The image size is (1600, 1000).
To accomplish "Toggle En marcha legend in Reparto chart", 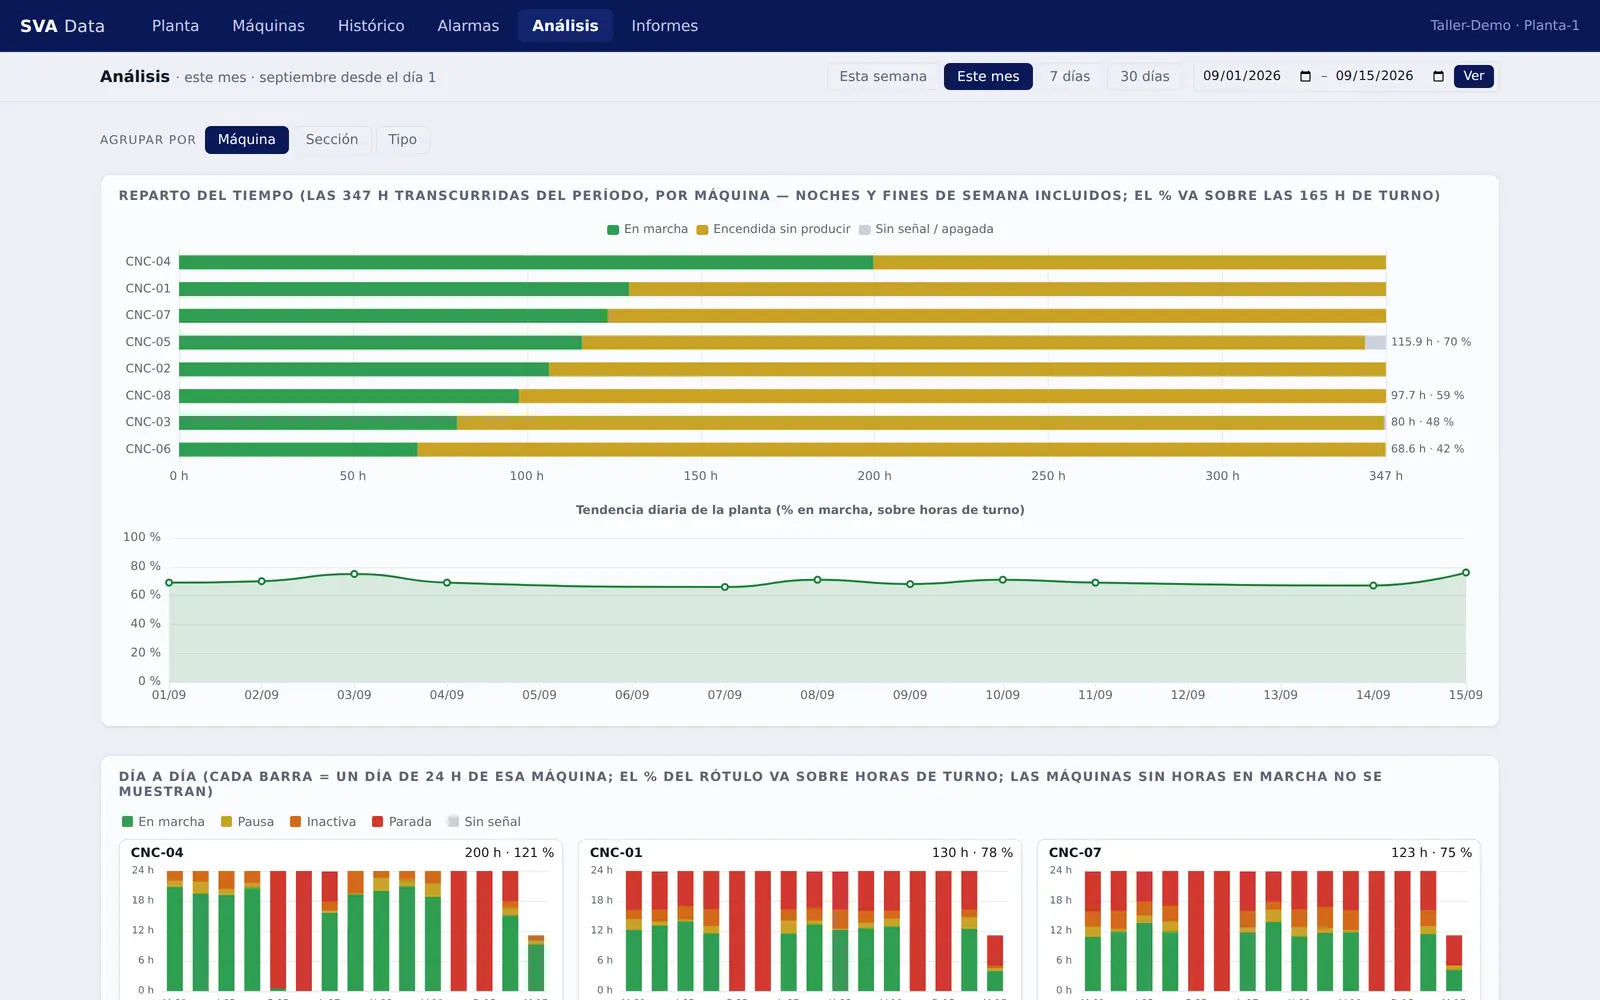I will point(647,229).
